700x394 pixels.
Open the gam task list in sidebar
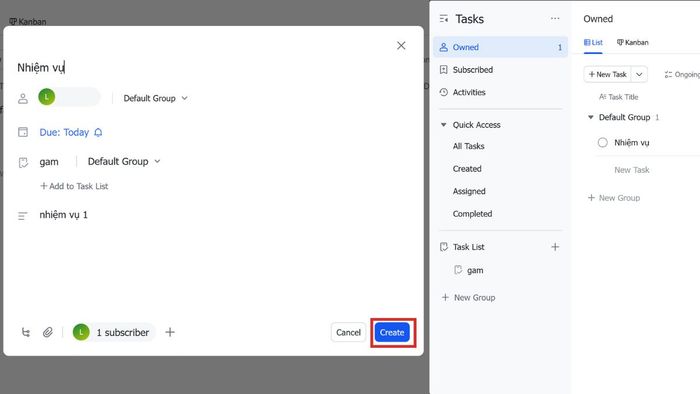coord(475,270)
